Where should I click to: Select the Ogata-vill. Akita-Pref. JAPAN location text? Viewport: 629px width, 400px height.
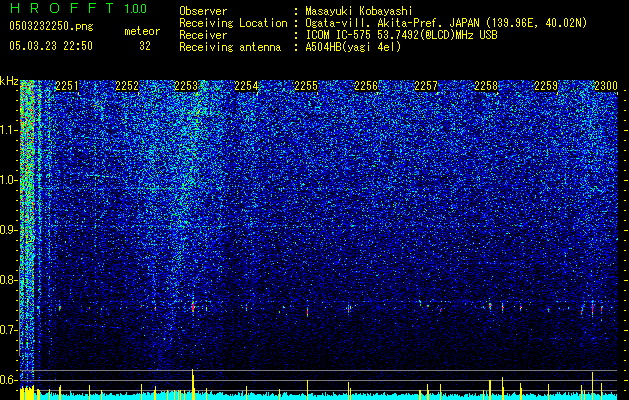click(446, 23)
